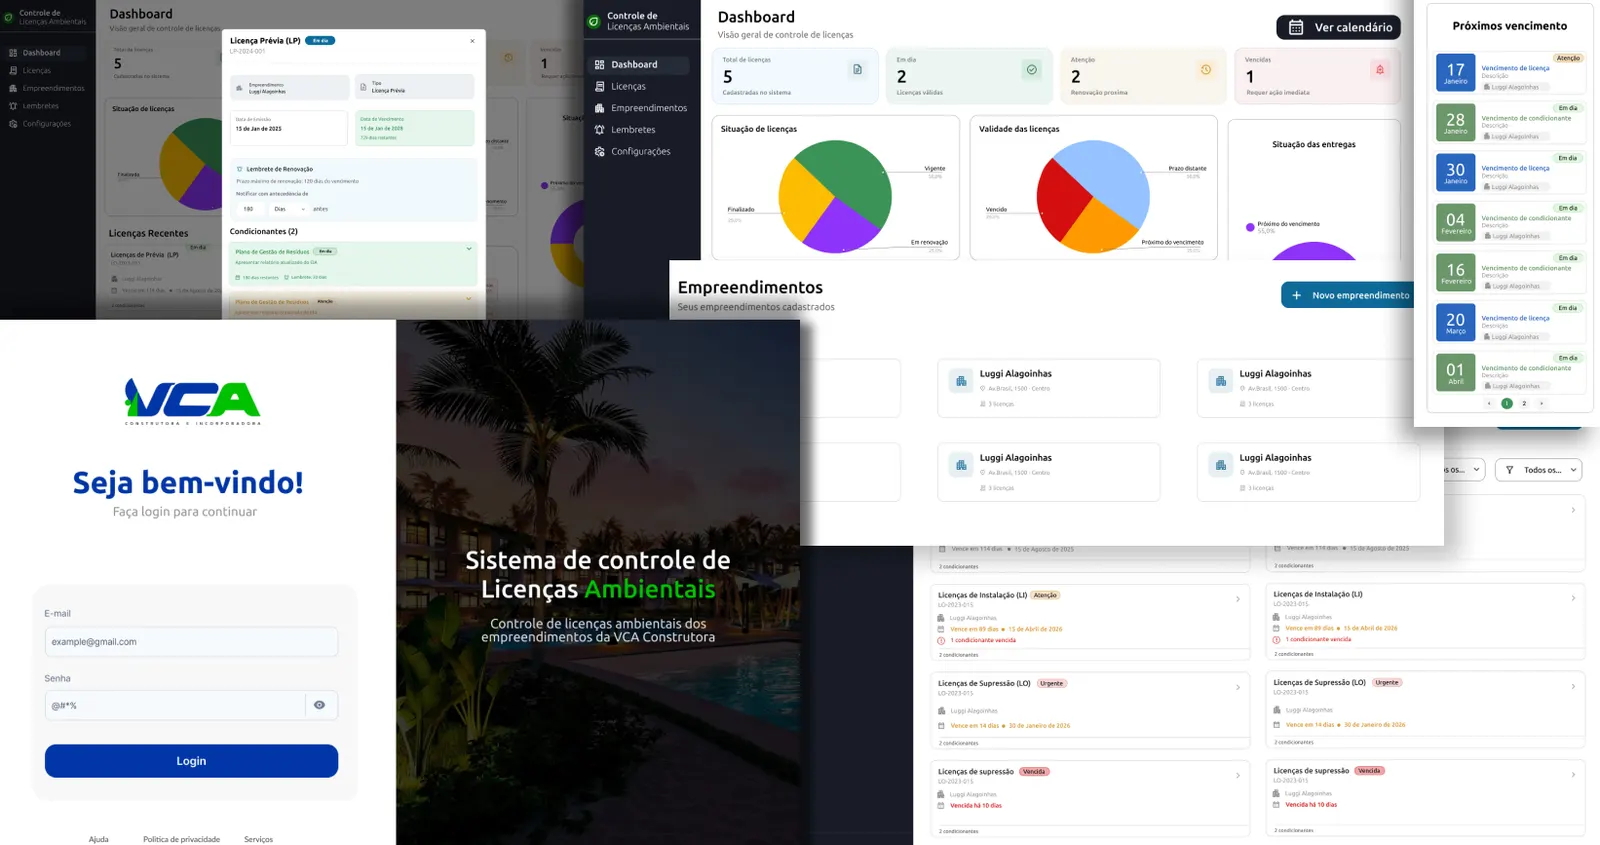Viewport: 1600px width, 845px height.
Task: Click the leaf logo in the dimmed sidebar
Action: click(x=10, y=17)
